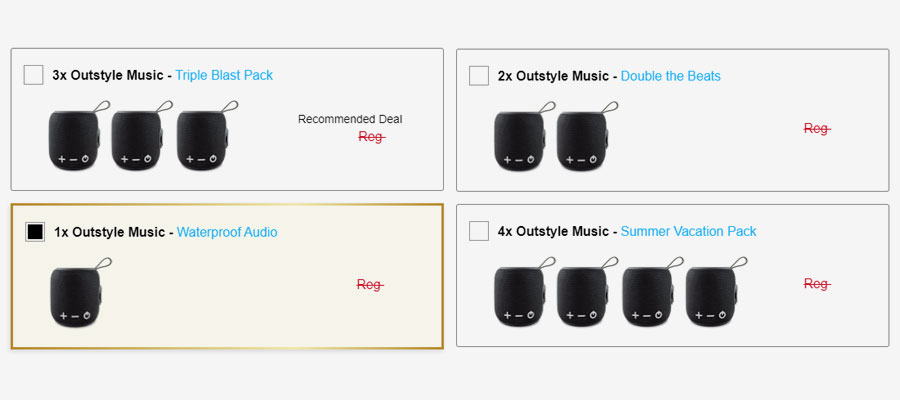Screen dimensions: 900x400
Task: Open the Double the Beats link
Action: click(x=670, y=76)
